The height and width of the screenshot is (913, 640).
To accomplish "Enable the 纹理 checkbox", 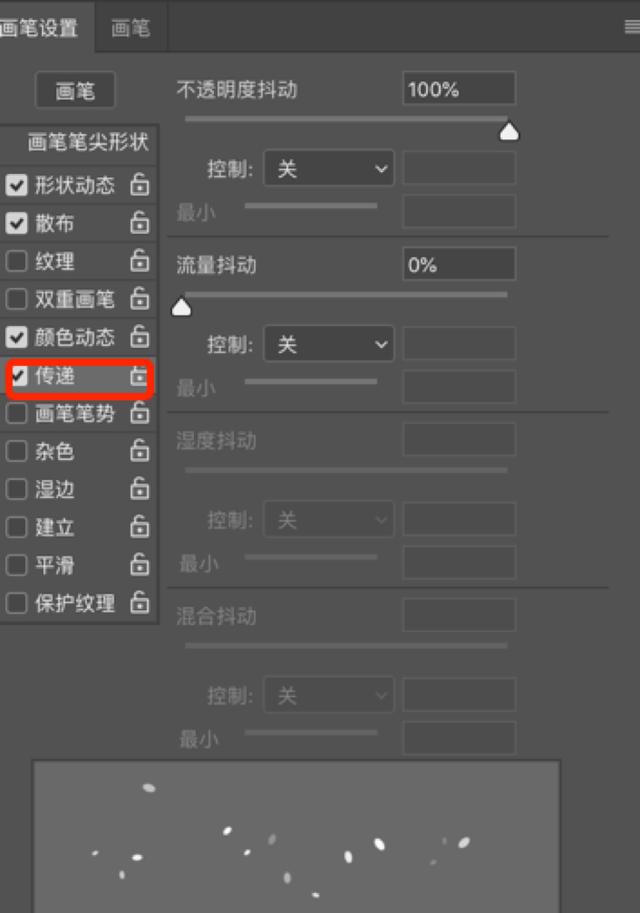I will click(16, 261).
